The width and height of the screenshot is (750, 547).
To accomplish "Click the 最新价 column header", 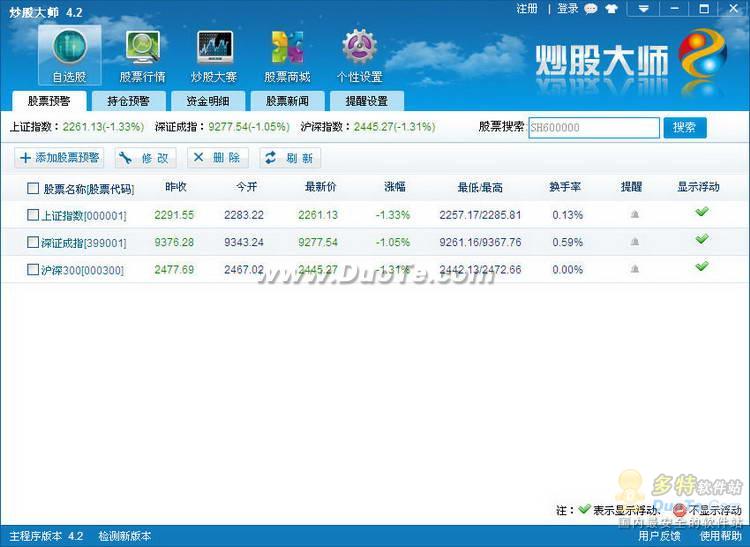I will coord(320,187).
